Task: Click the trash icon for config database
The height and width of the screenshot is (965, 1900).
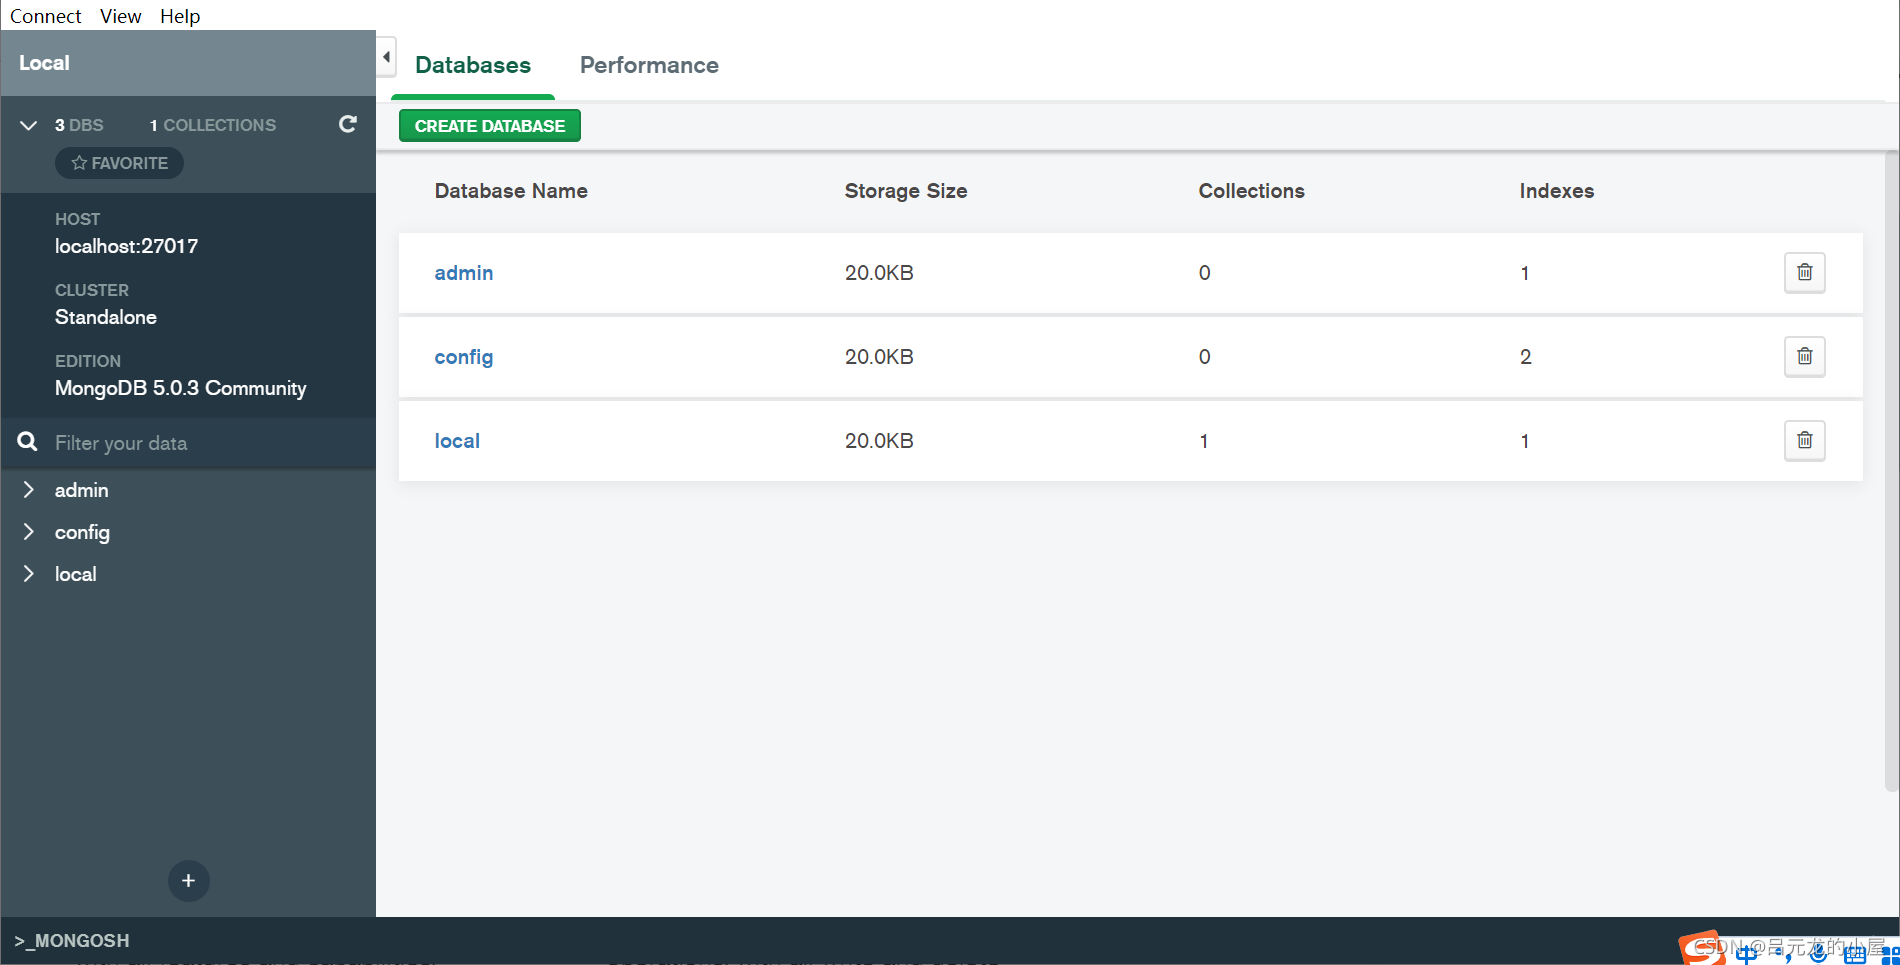Action: (1804, 357)
